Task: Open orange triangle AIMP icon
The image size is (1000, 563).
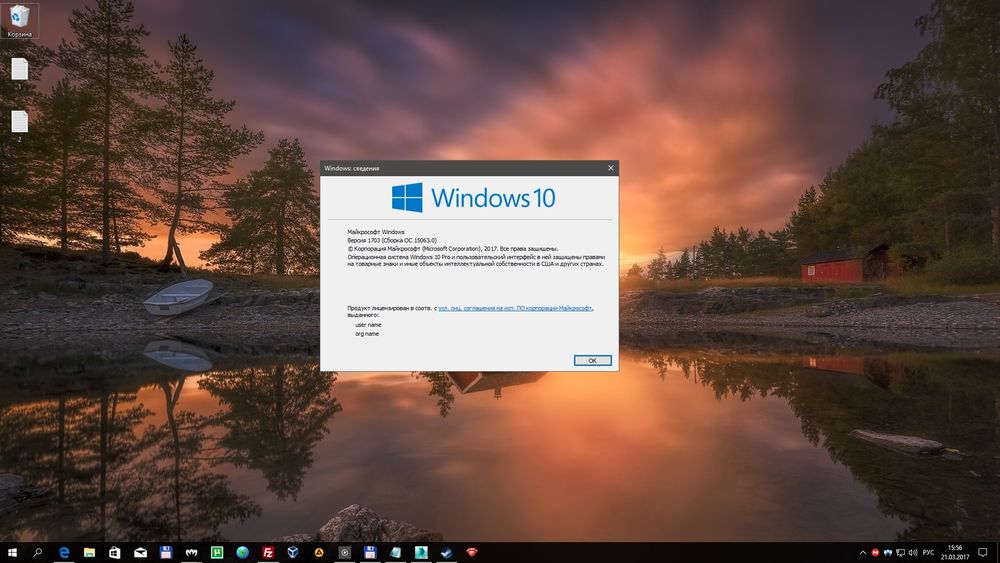Action: [x=319, y=552]
